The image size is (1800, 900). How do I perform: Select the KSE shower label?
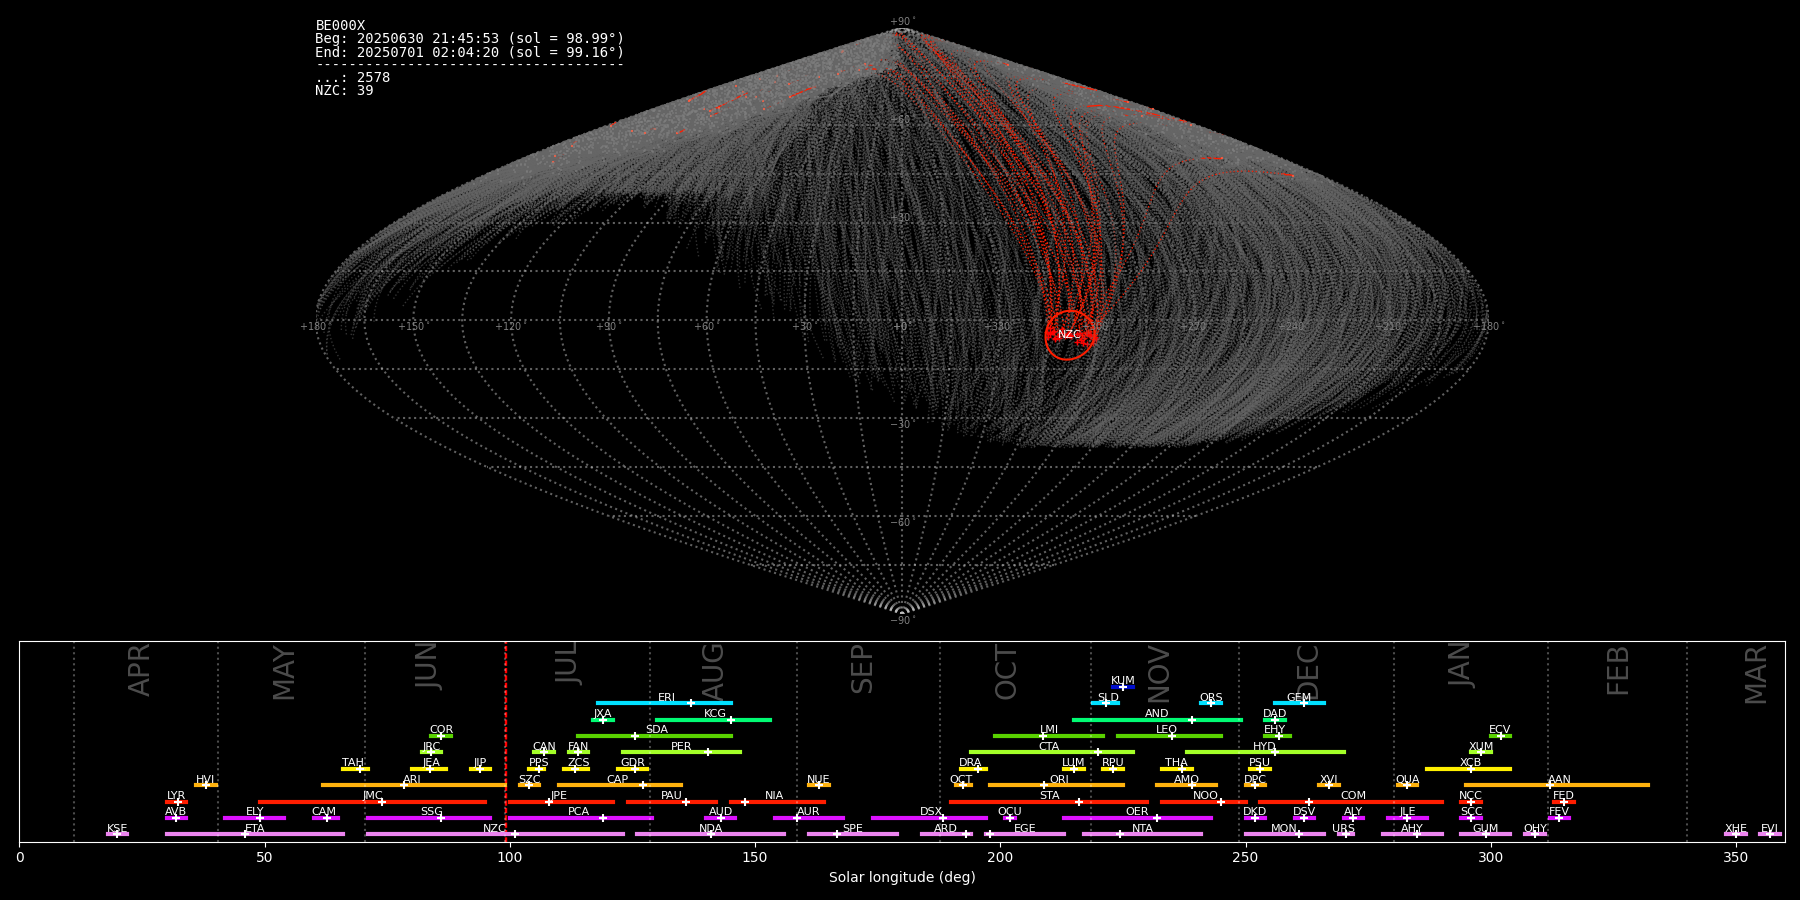click(x=117, y=829)
